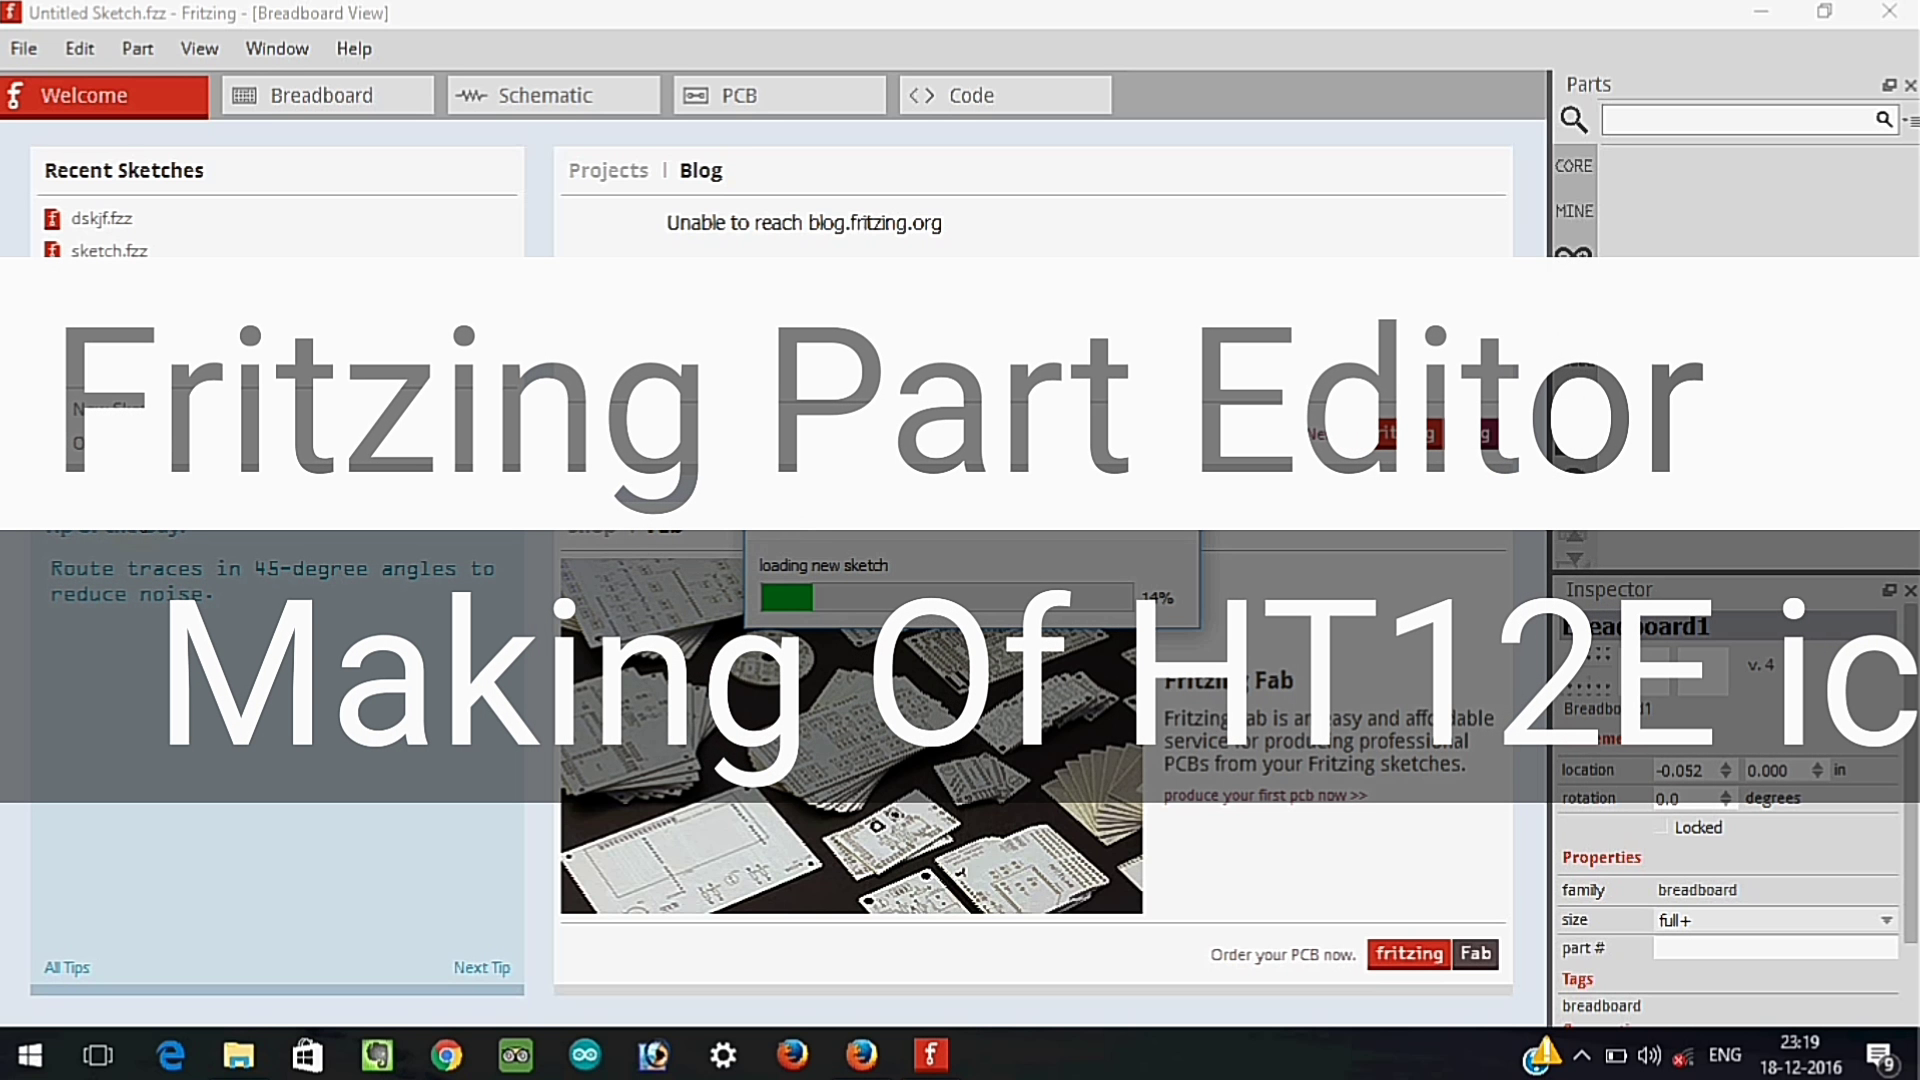Open Google Chrome from the taskbar
This screenshot has width=1920, height=1080.
pyautogui.click(x=446, y=1055)
